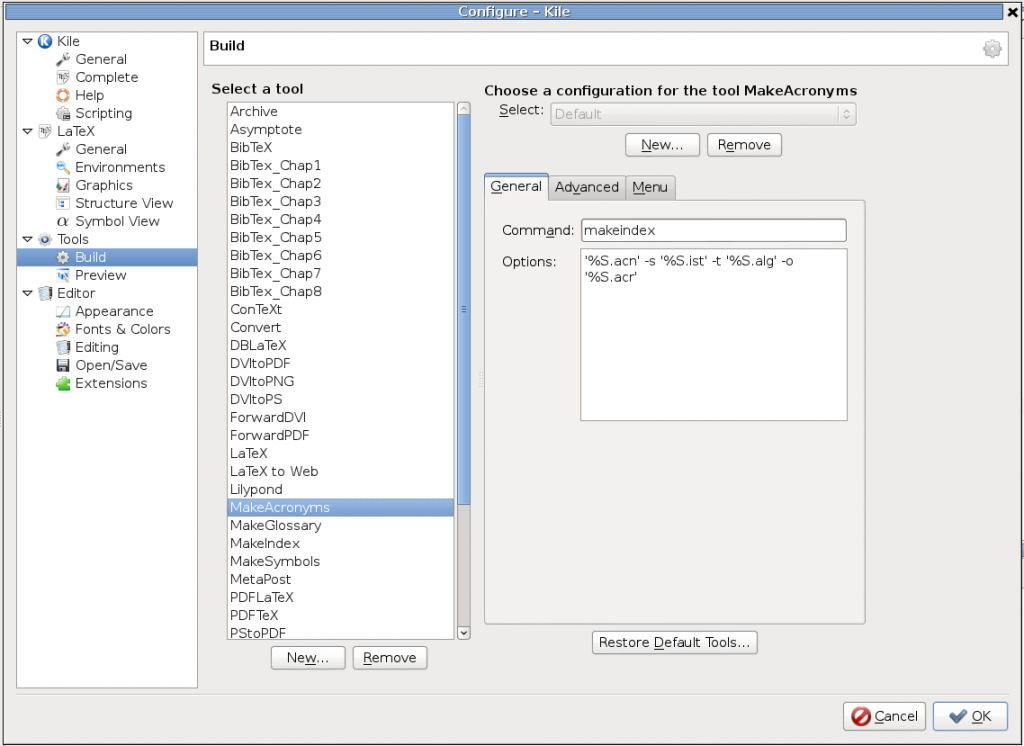This screenshot has width=1024, height=746.
Task: Click the Editor category icon
Action: [x=45, y=293]
